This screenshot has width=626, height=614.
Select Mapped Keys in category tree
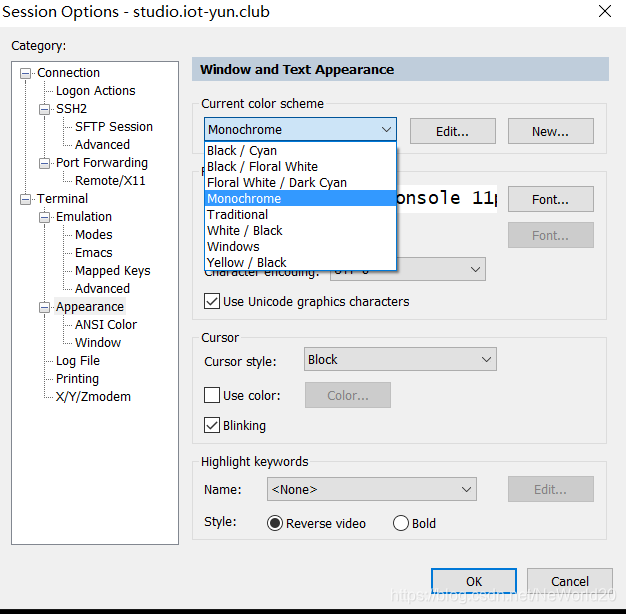[113, 271]
